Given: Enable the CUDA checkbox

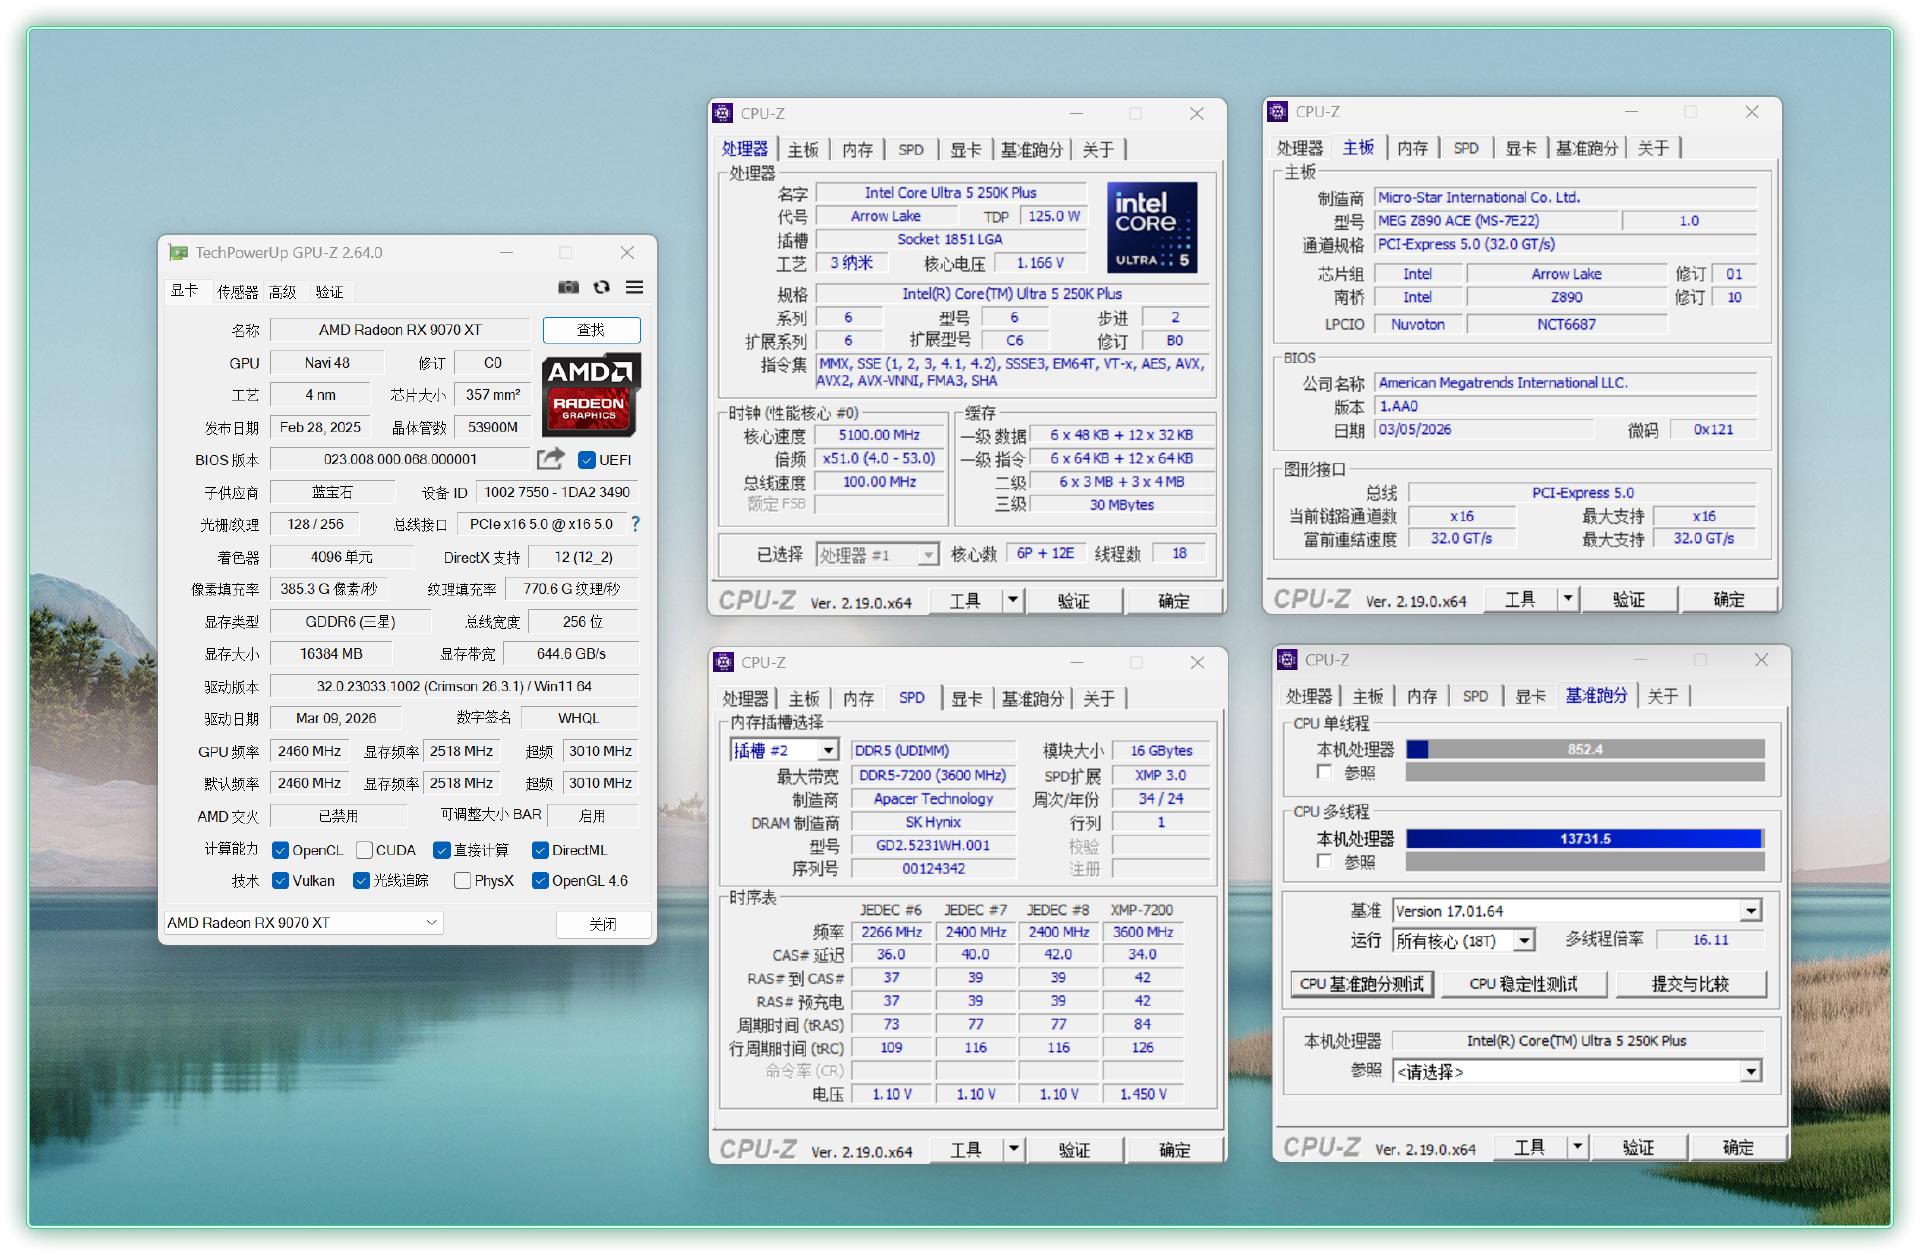Looking at the screenshot, I should [365, 850].
